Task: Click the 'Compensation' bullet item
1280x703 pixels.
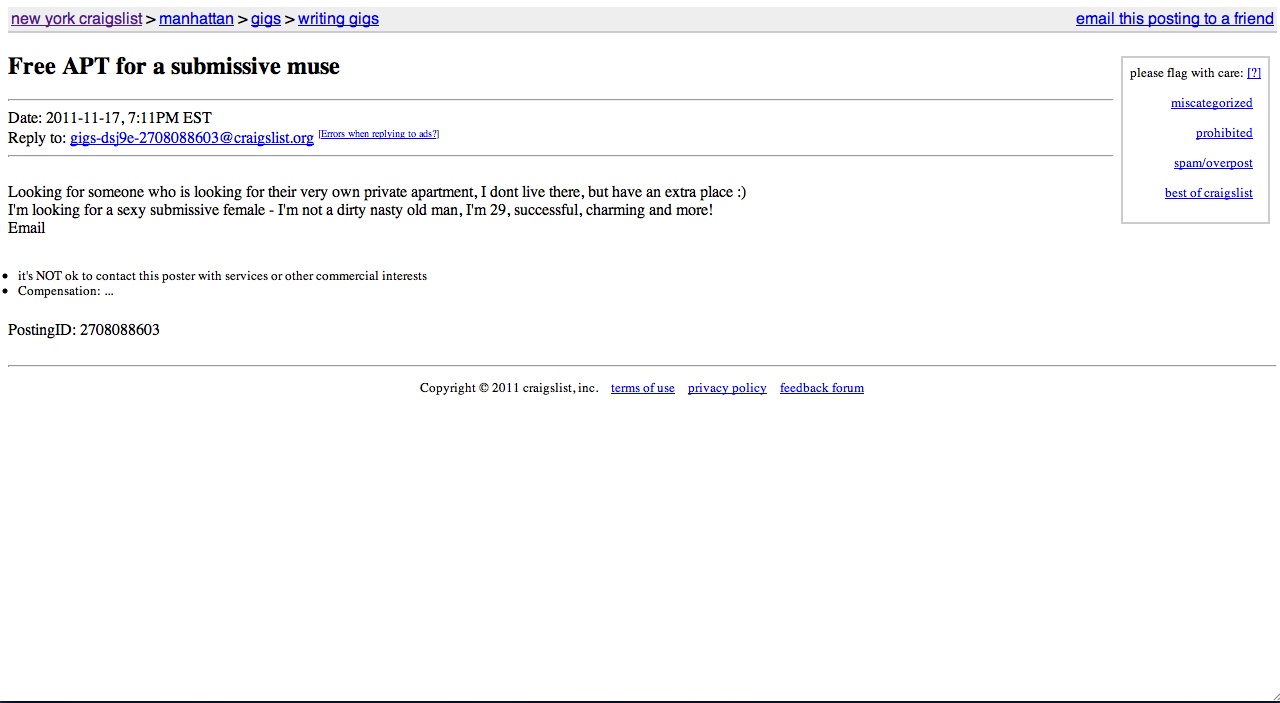Action: coord(65,291)
